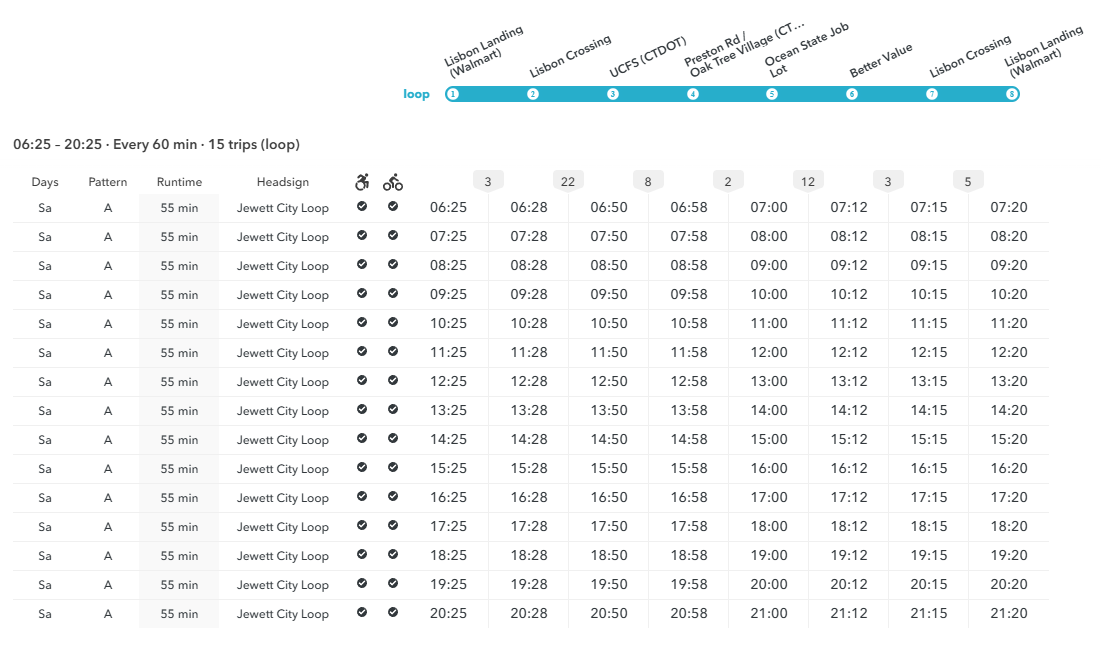Click the bicycle header icon

tap(393, 182)
